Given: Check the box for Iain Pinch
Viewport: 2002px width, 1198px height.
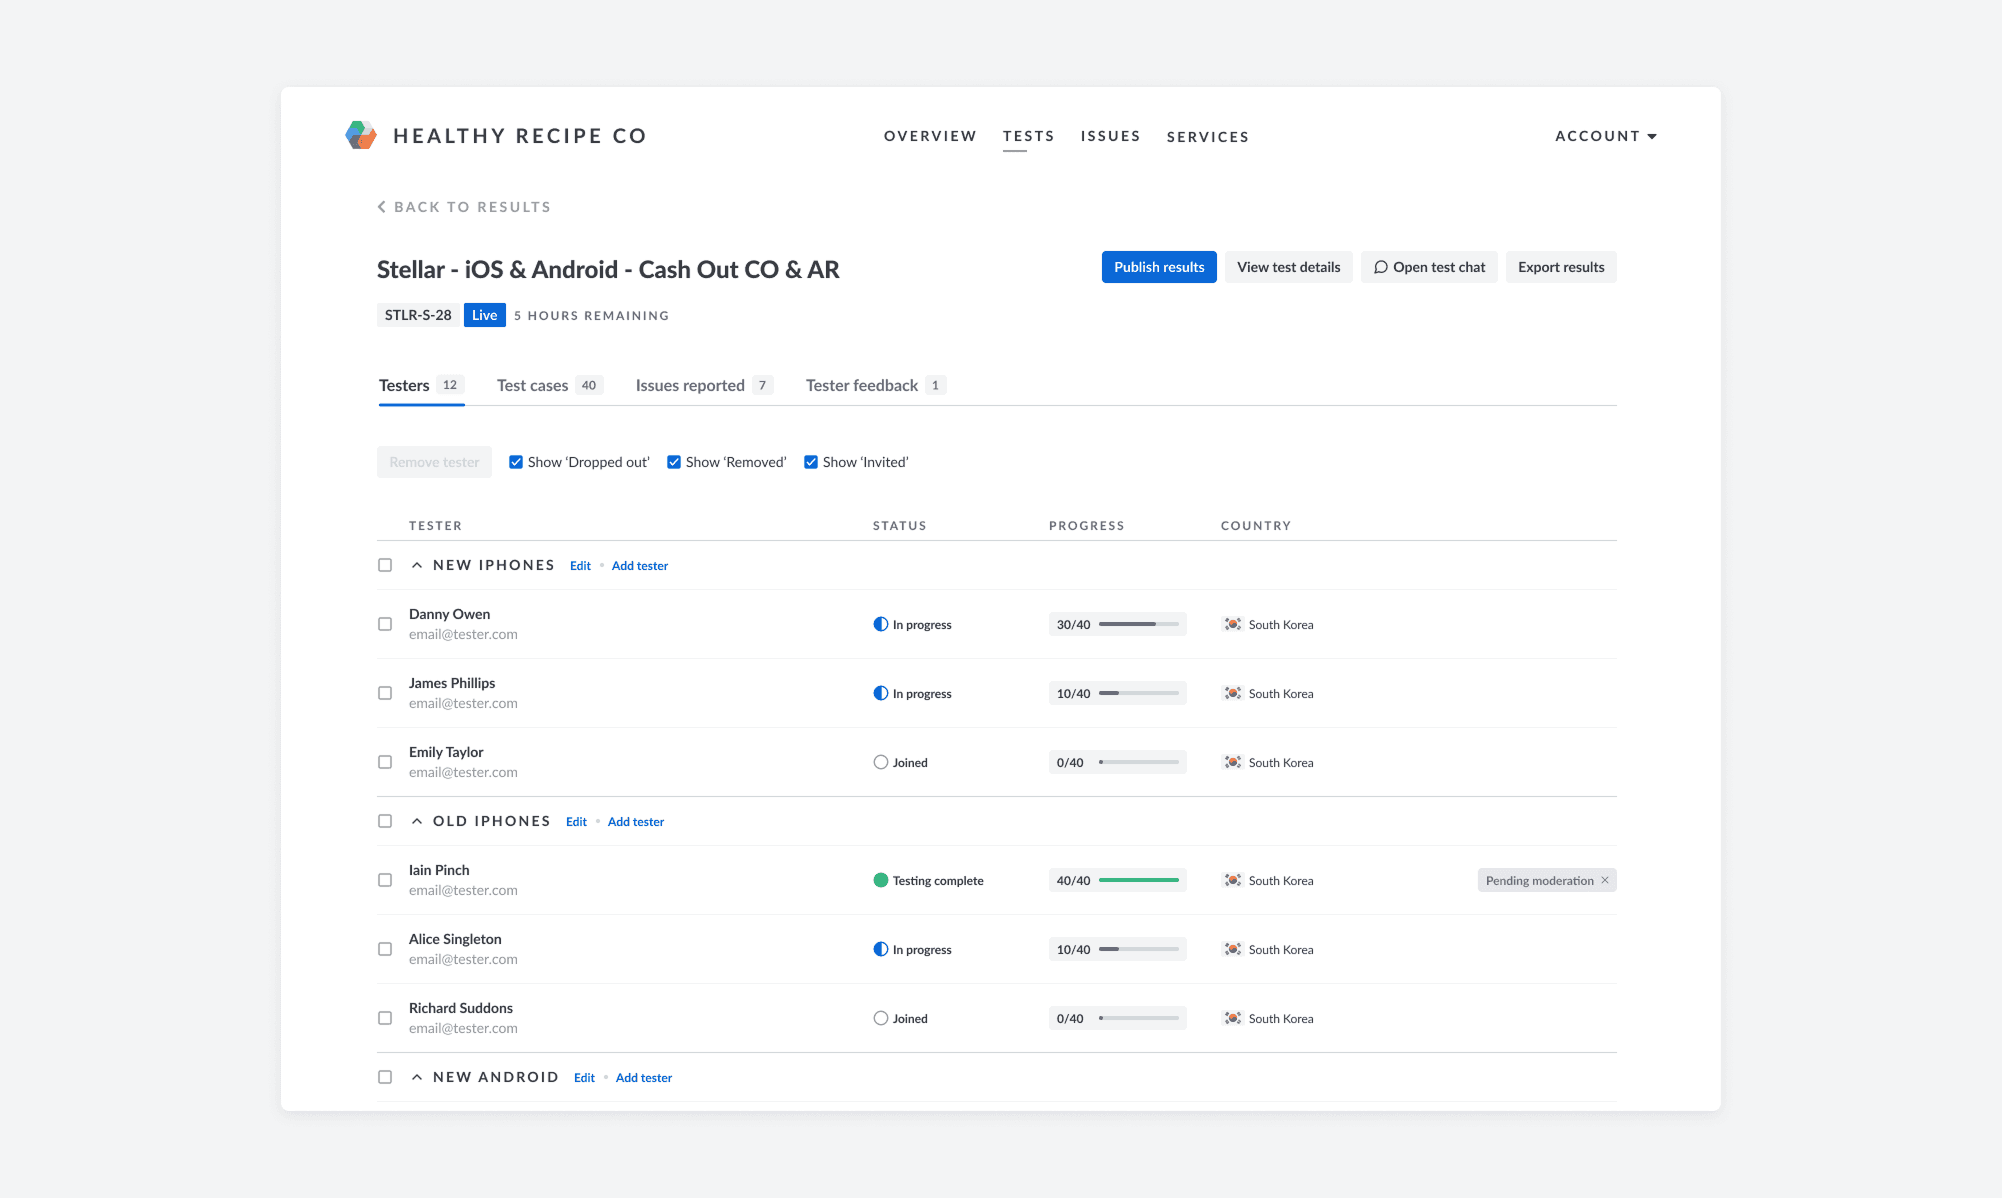Looking at the screenshot, I should point(385,880).
